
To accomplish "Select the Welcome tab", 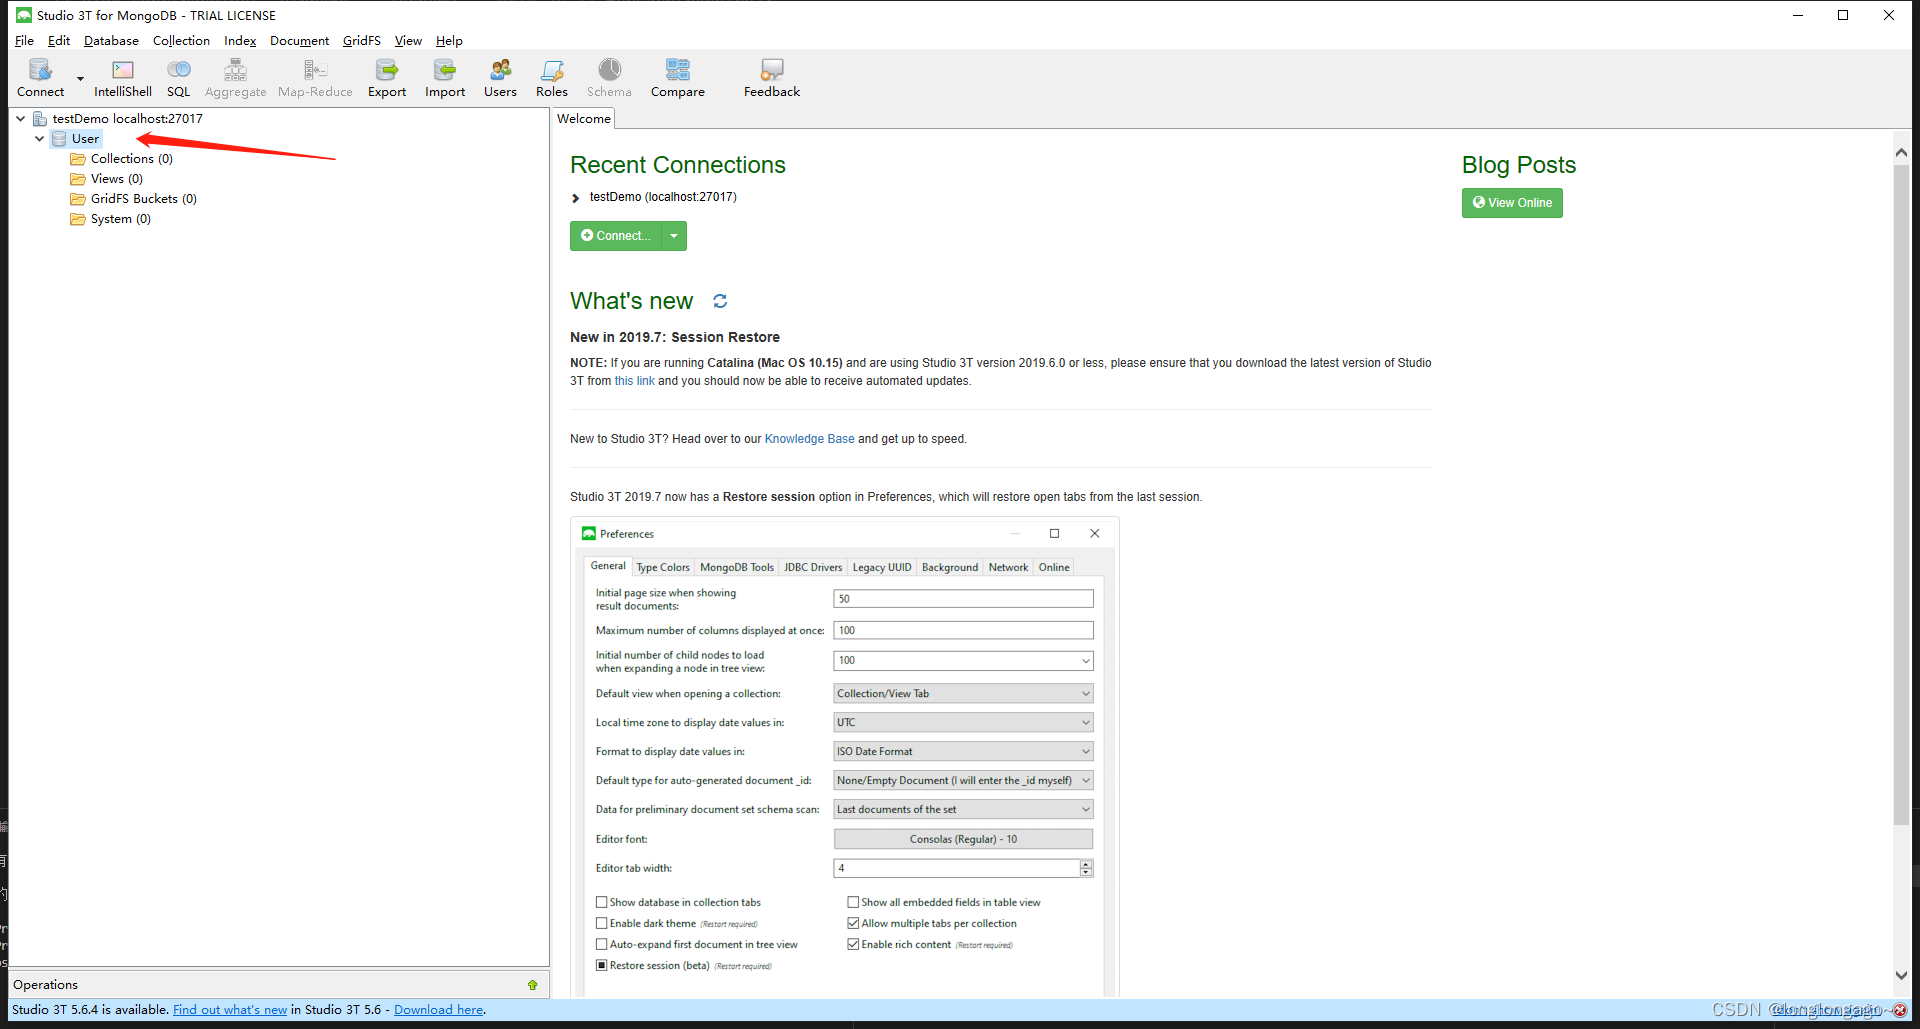I will point(584,118).
